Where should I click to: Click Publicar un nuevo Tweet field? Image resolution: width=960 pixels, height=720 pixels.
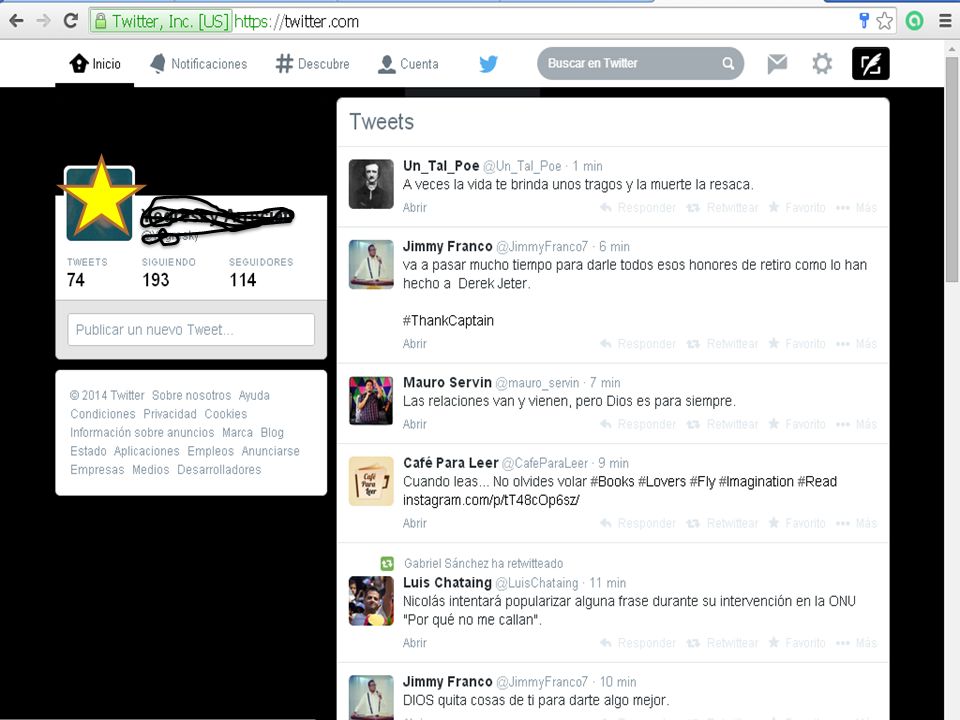(191, 329)
